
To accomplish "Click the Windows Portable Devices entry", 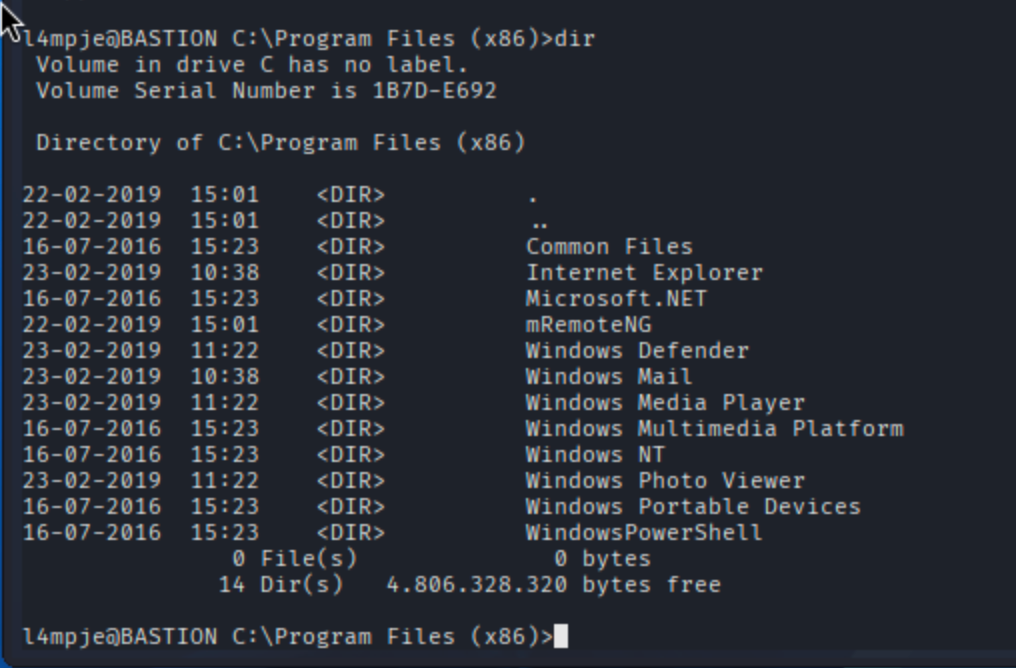I will pos(693,507).
